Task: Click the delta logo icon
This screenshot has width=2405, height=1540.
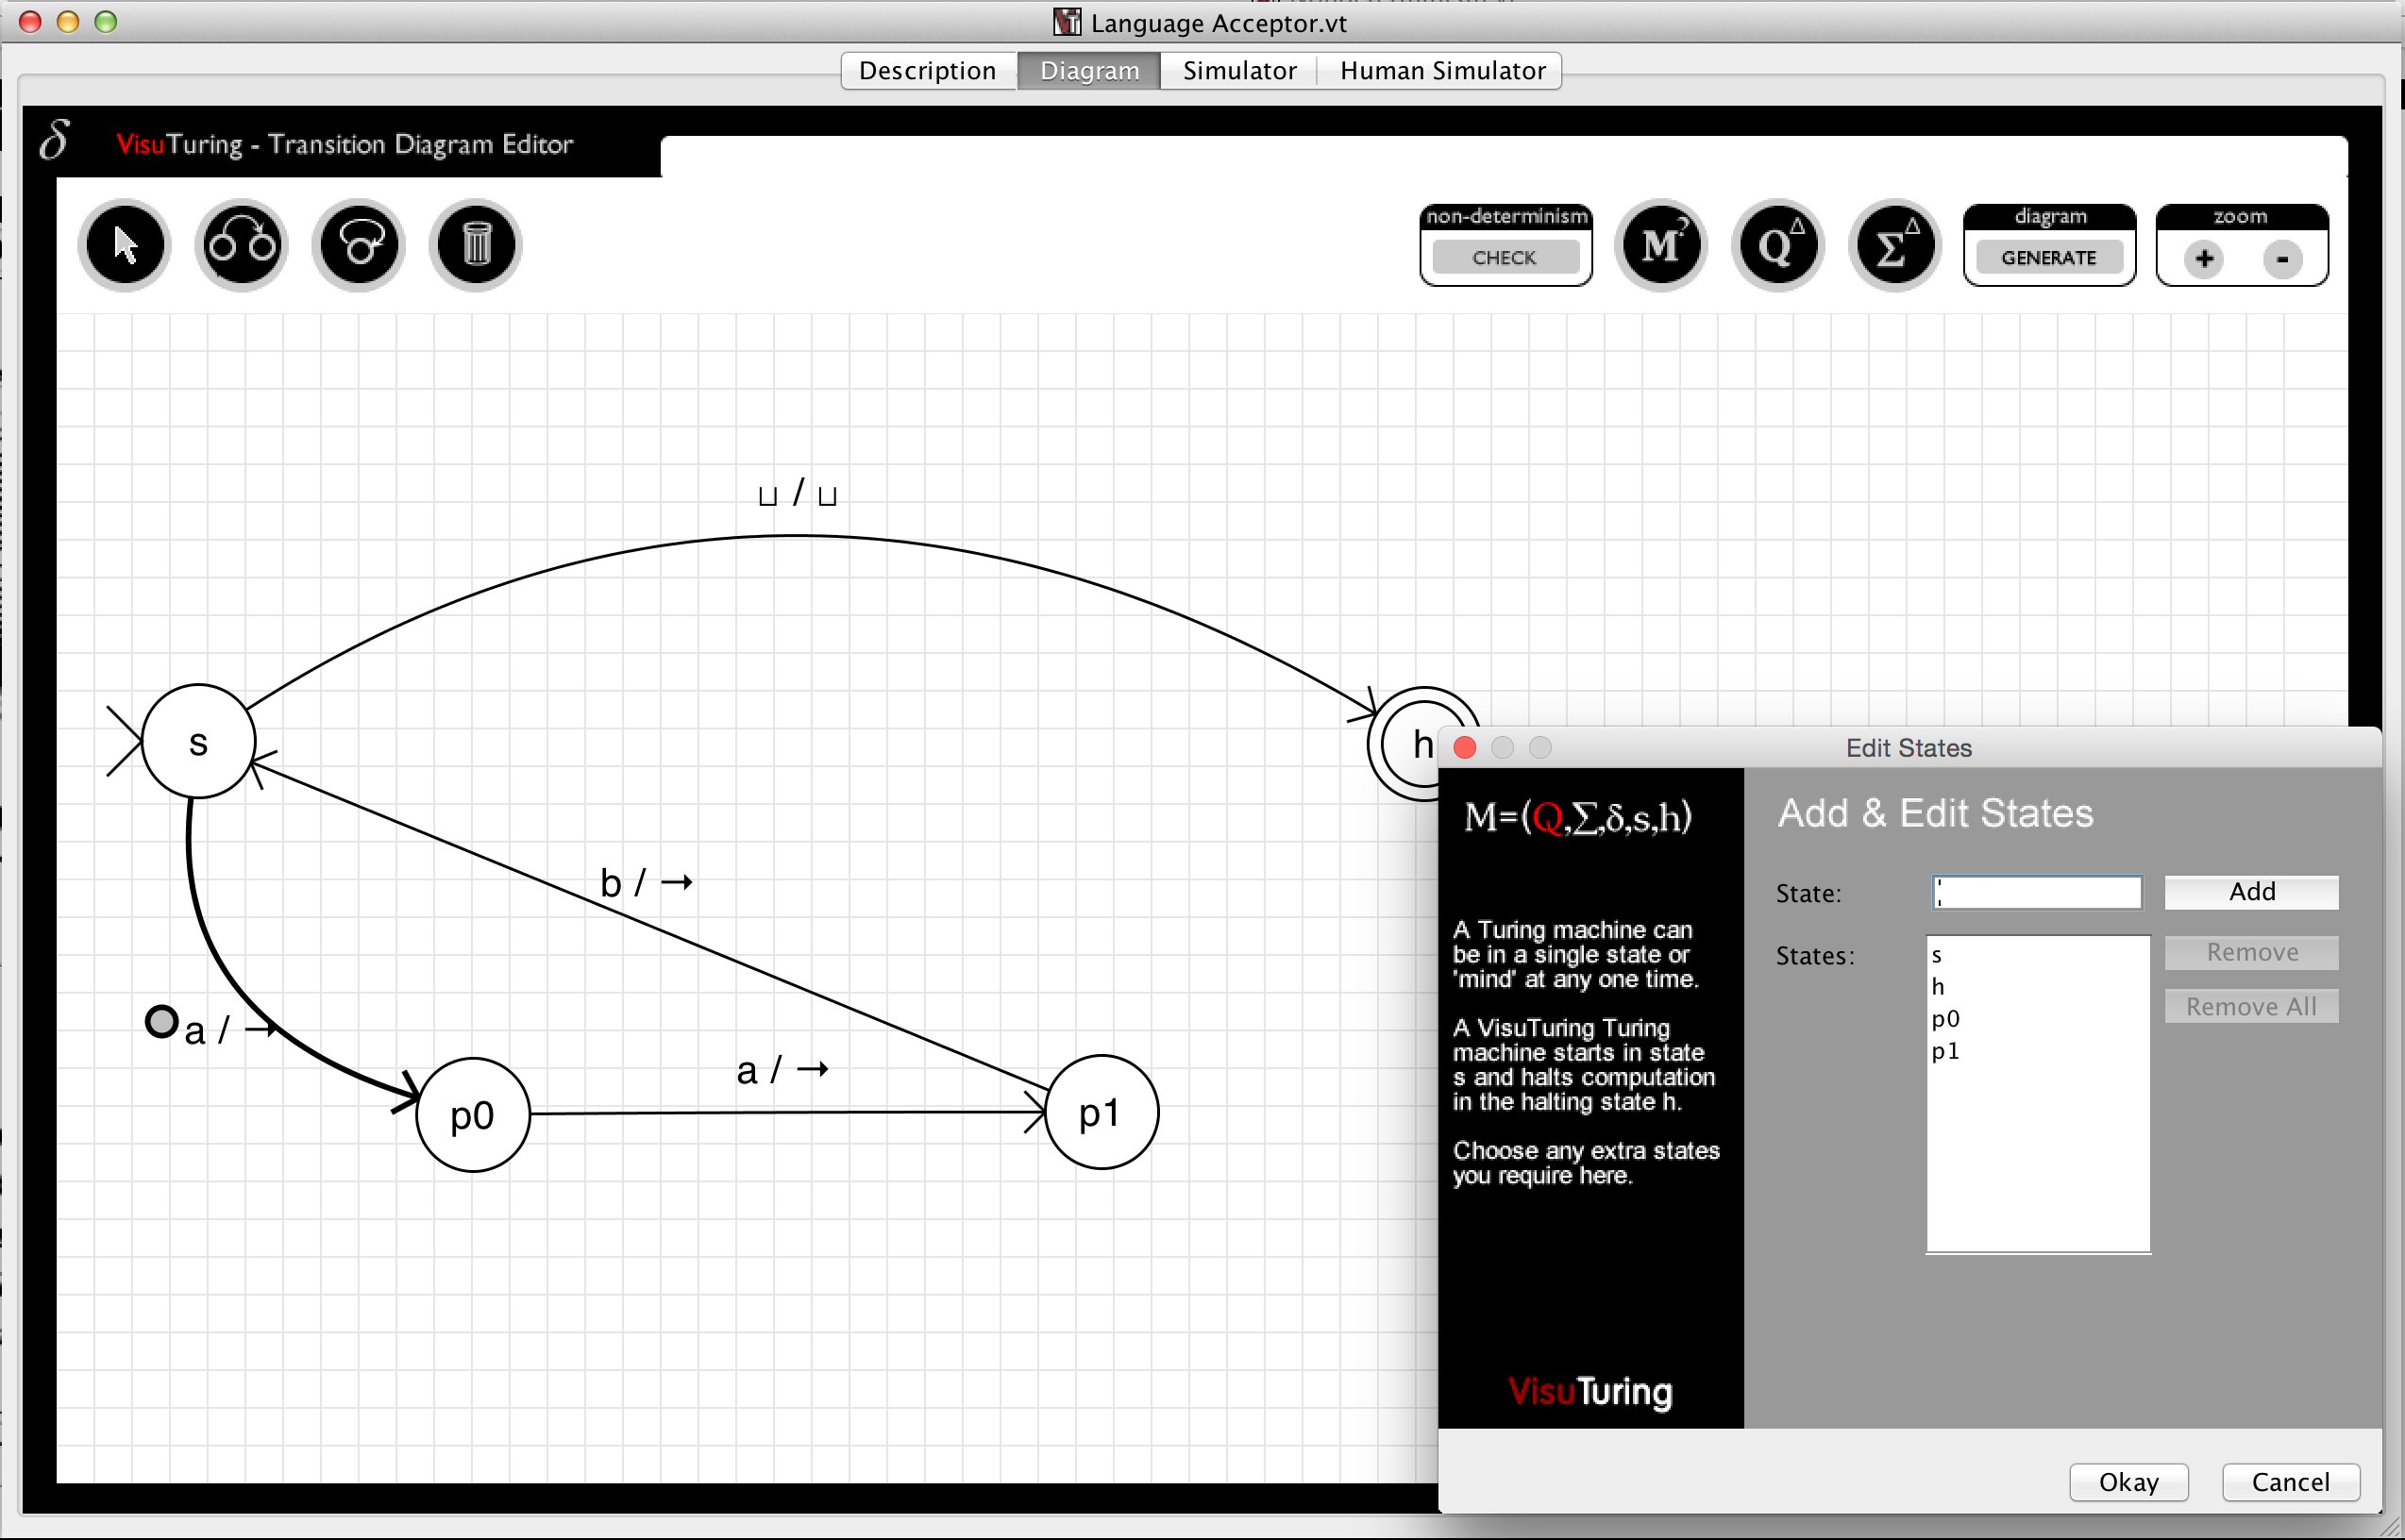Action: (55, 140)
